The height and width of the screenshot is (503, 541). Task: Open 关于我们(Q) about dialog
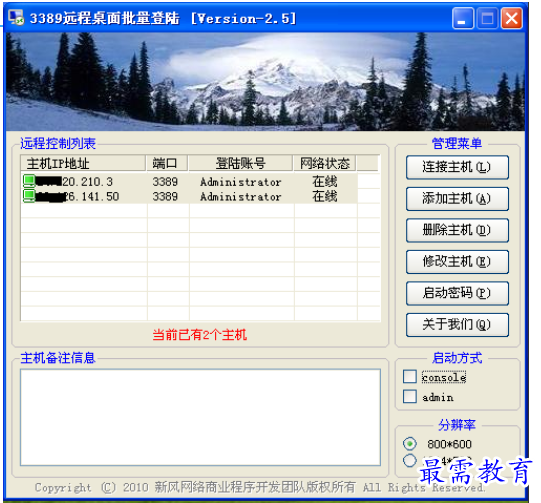[x=457, y=325]
